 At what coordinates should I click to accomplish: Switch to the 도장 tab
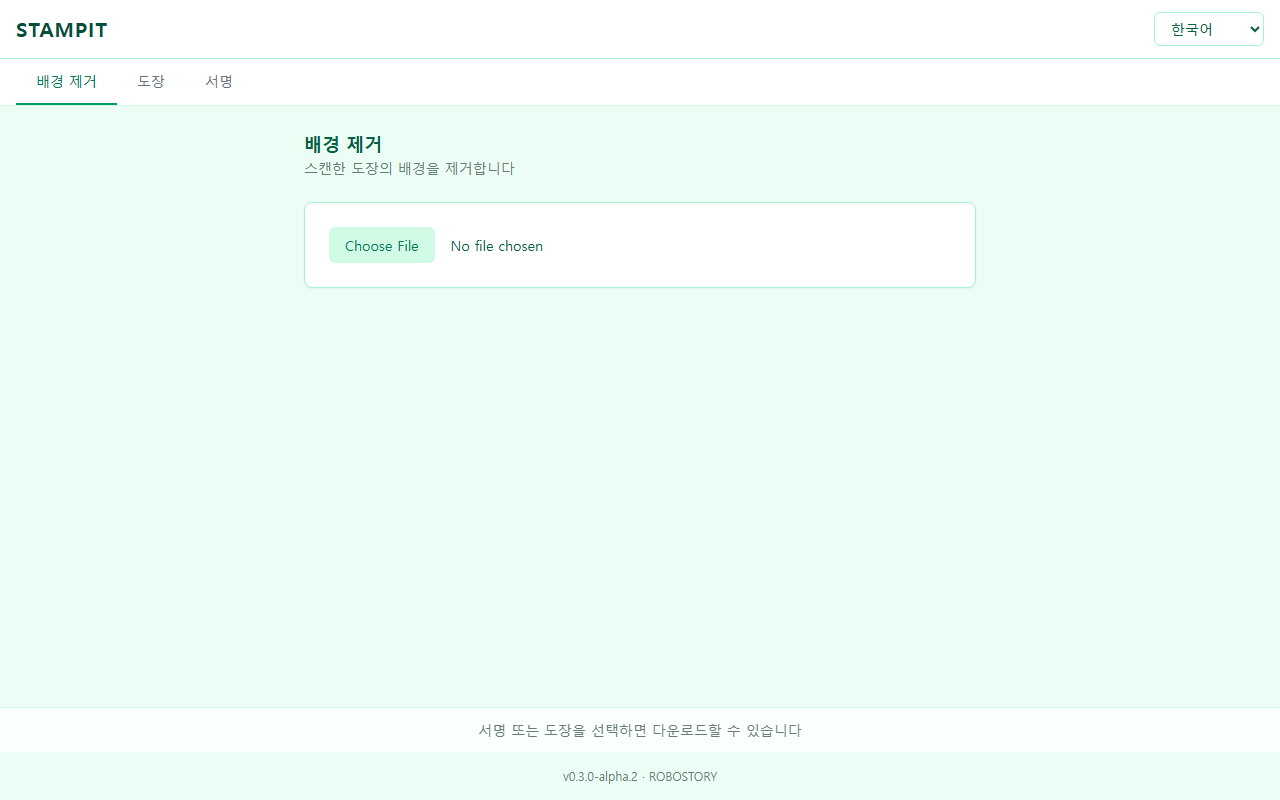(x=151, y=82)
